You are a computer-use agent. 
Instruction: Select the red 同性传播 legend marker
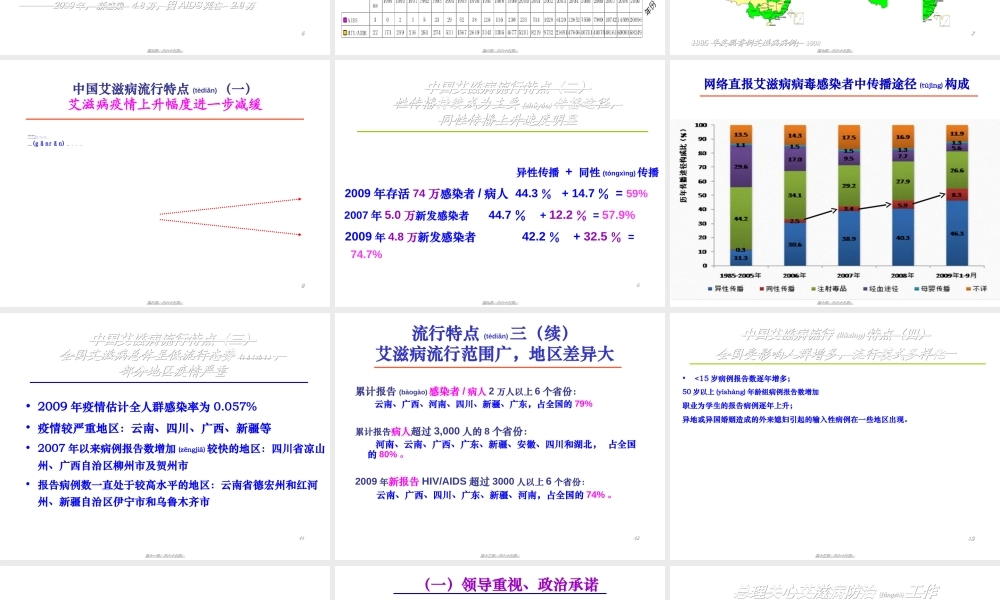click(x=761, y=288)
